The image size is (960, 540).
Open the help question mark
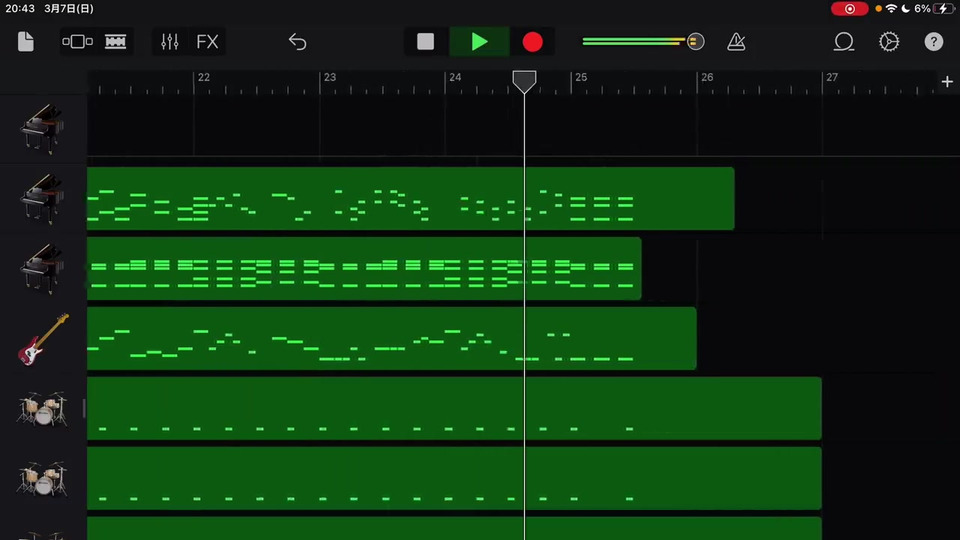pos(934,42)
